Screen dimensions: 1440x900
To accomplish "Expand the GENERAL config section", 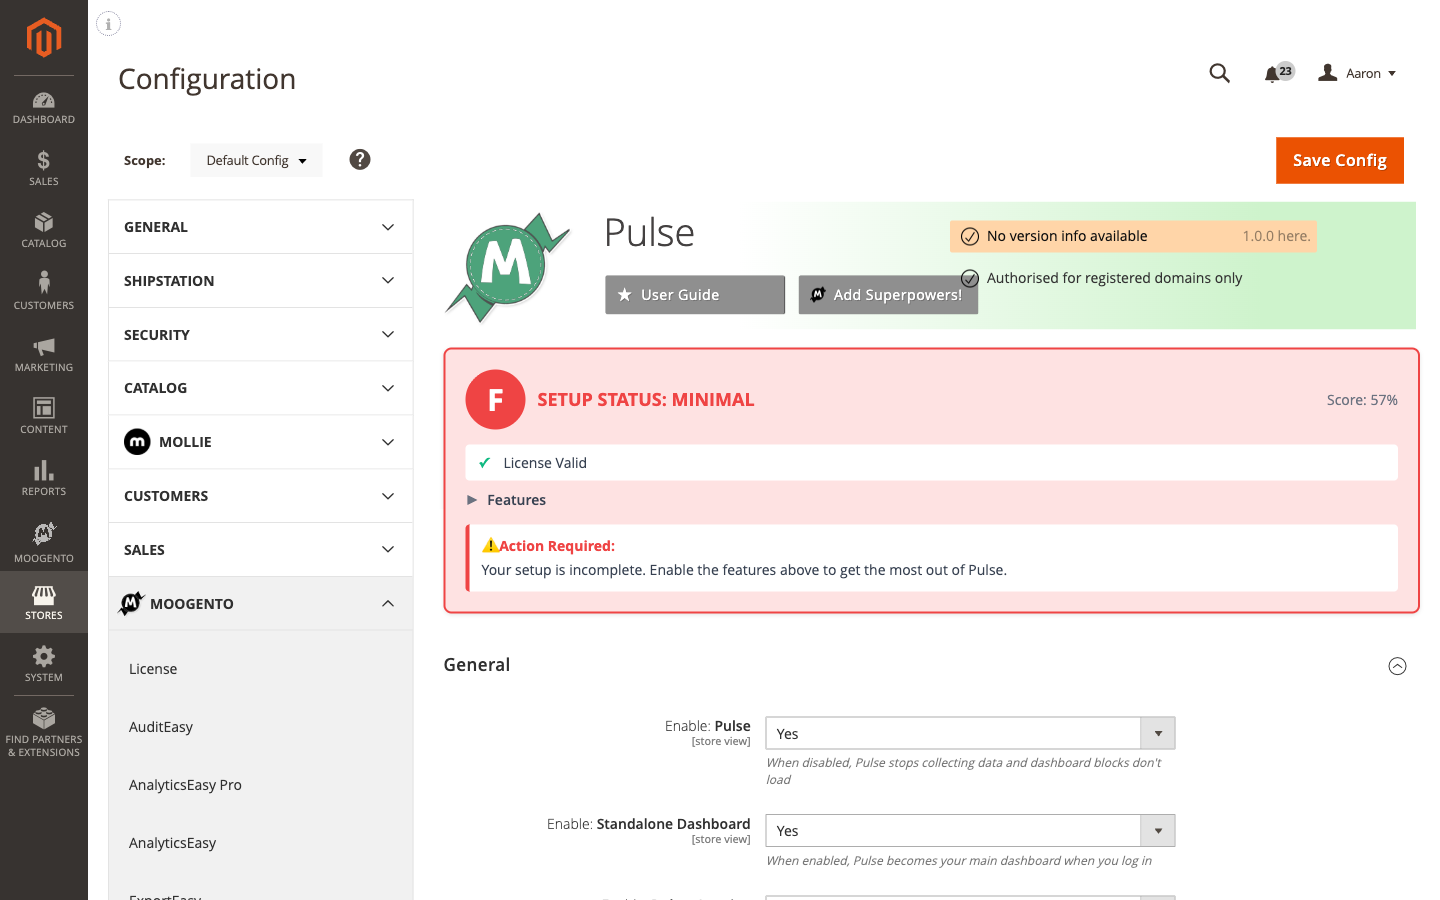I will pos(260,227).
